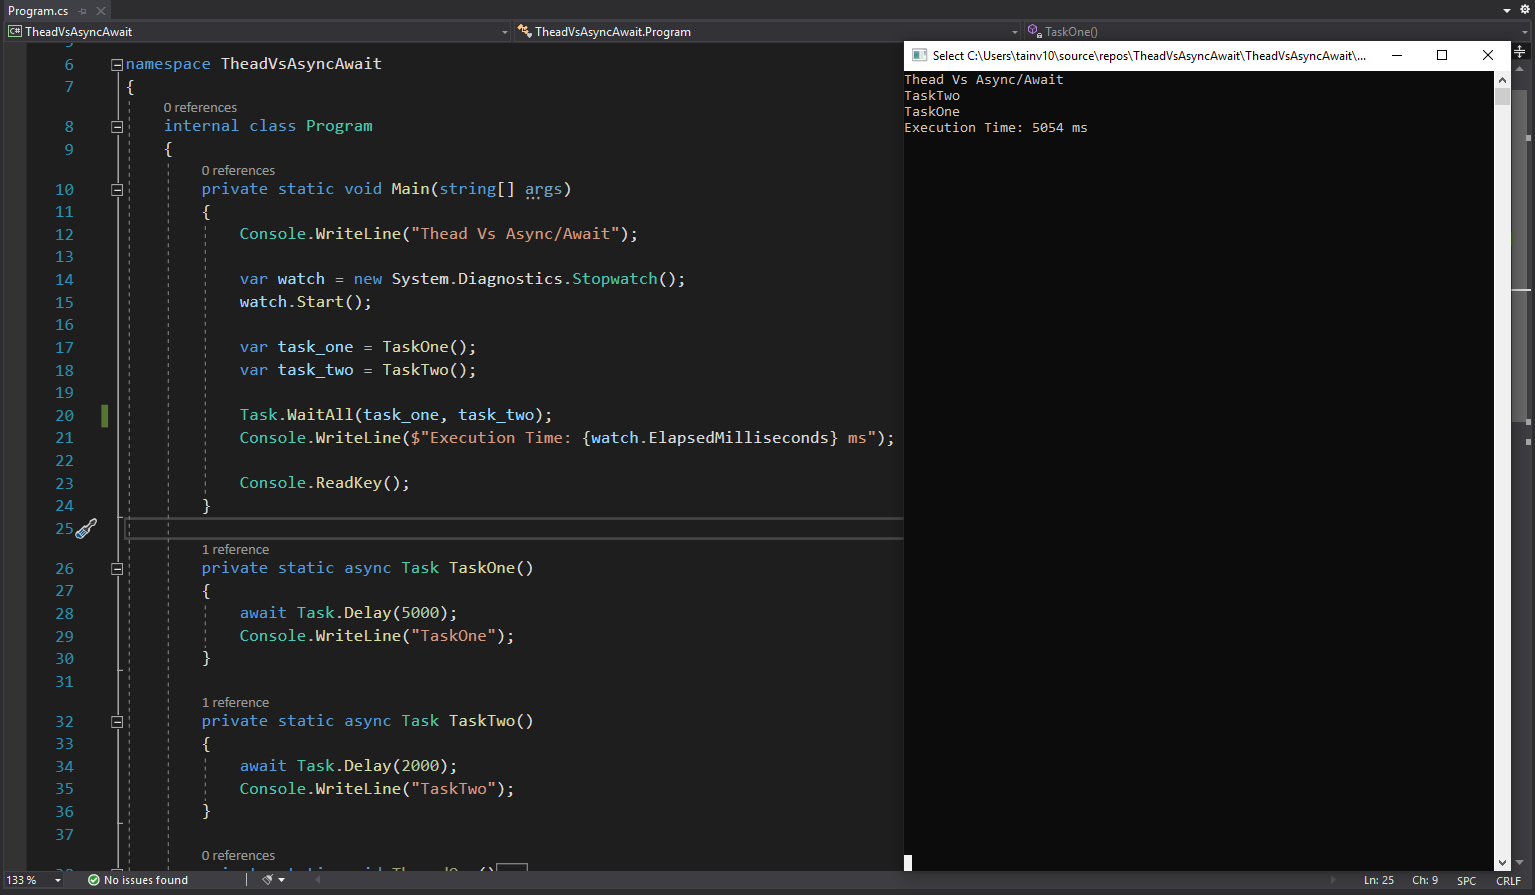The image size is (1535, 895).
Task: Click the '1 reference' link above TaskOne
Action: [235, 549]
